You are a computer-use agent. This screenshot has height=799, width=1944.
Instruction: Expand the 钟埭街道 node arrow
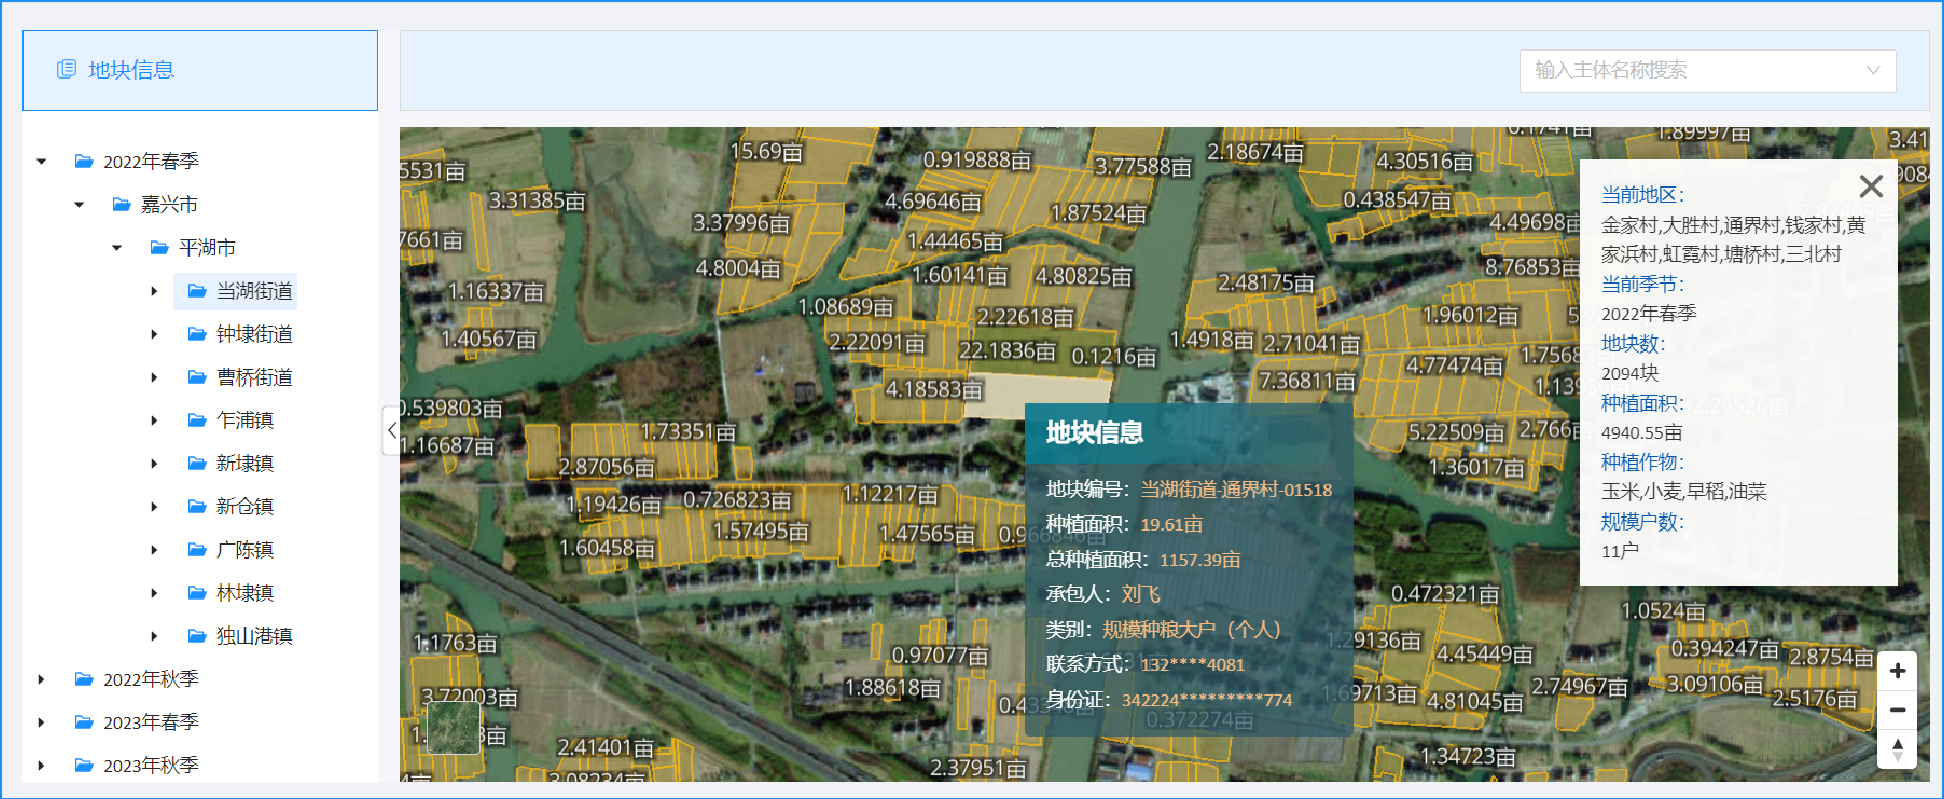154,334
